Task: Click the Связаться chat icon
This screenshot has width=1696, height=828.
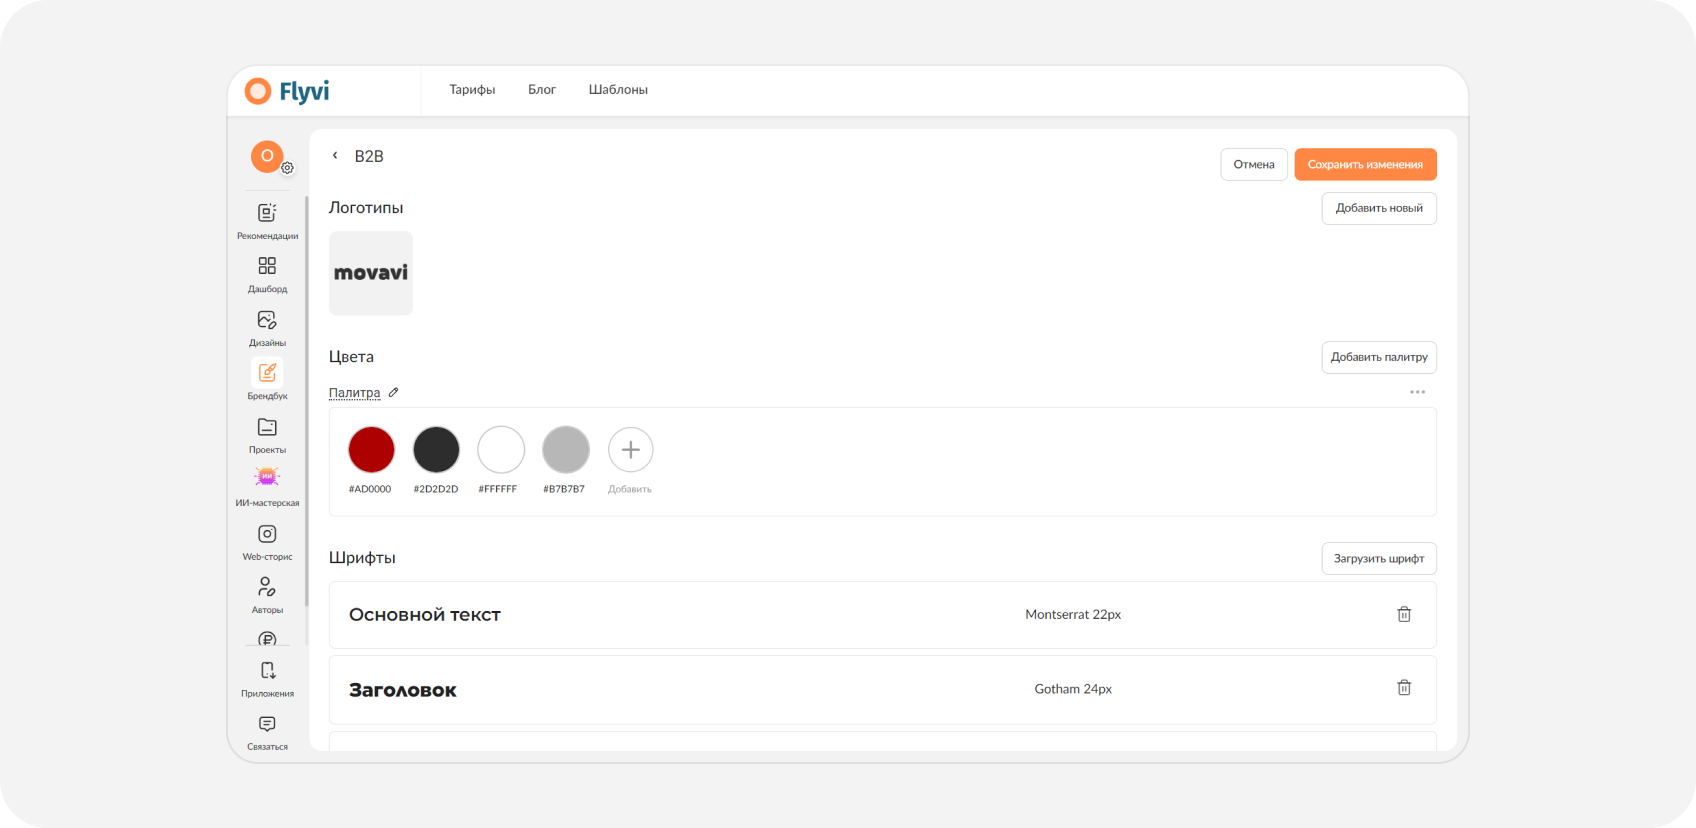Action: (267, 724)
